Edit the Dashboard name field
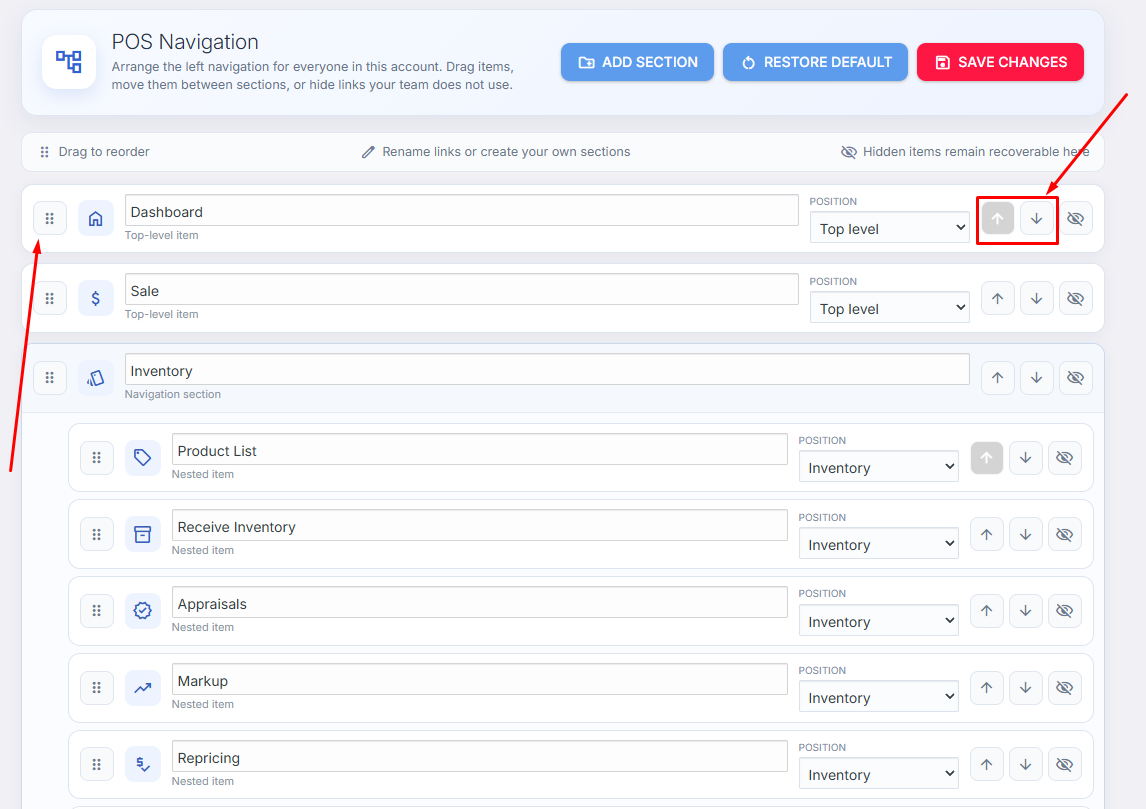 pyautogui.click(x=462, y=210)
